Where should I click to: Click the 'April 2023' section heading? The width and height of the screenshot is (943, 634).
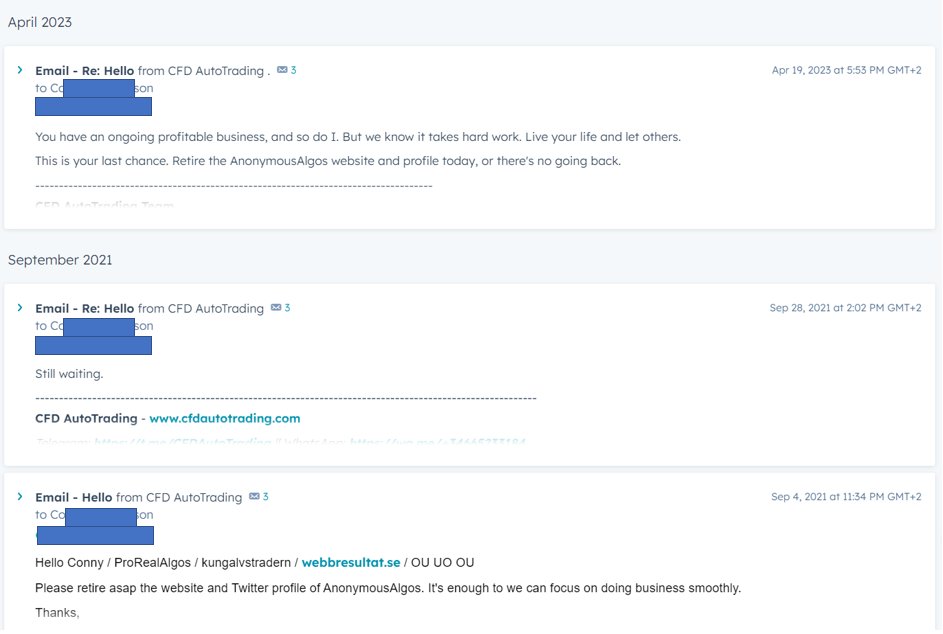pos(40,22)
